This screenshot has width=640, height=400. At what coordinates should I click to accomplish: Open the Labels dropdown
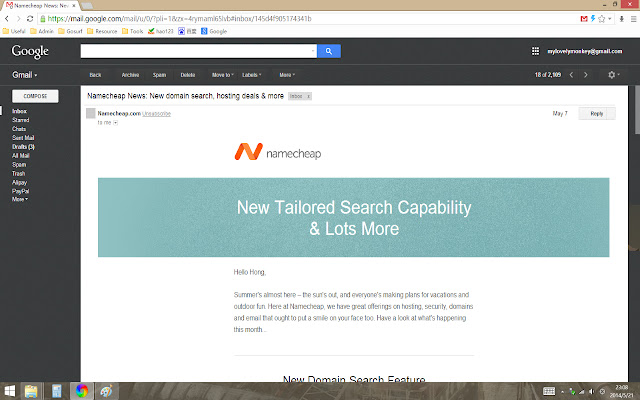(251, 75)
